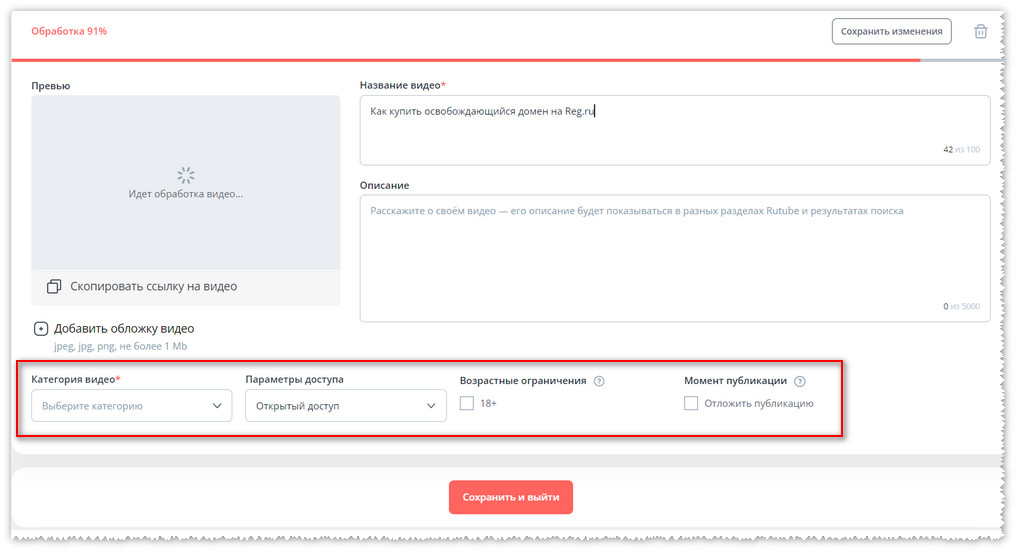
Task: Open the Выберите категорию dropdown
Action: click(131, 406)
